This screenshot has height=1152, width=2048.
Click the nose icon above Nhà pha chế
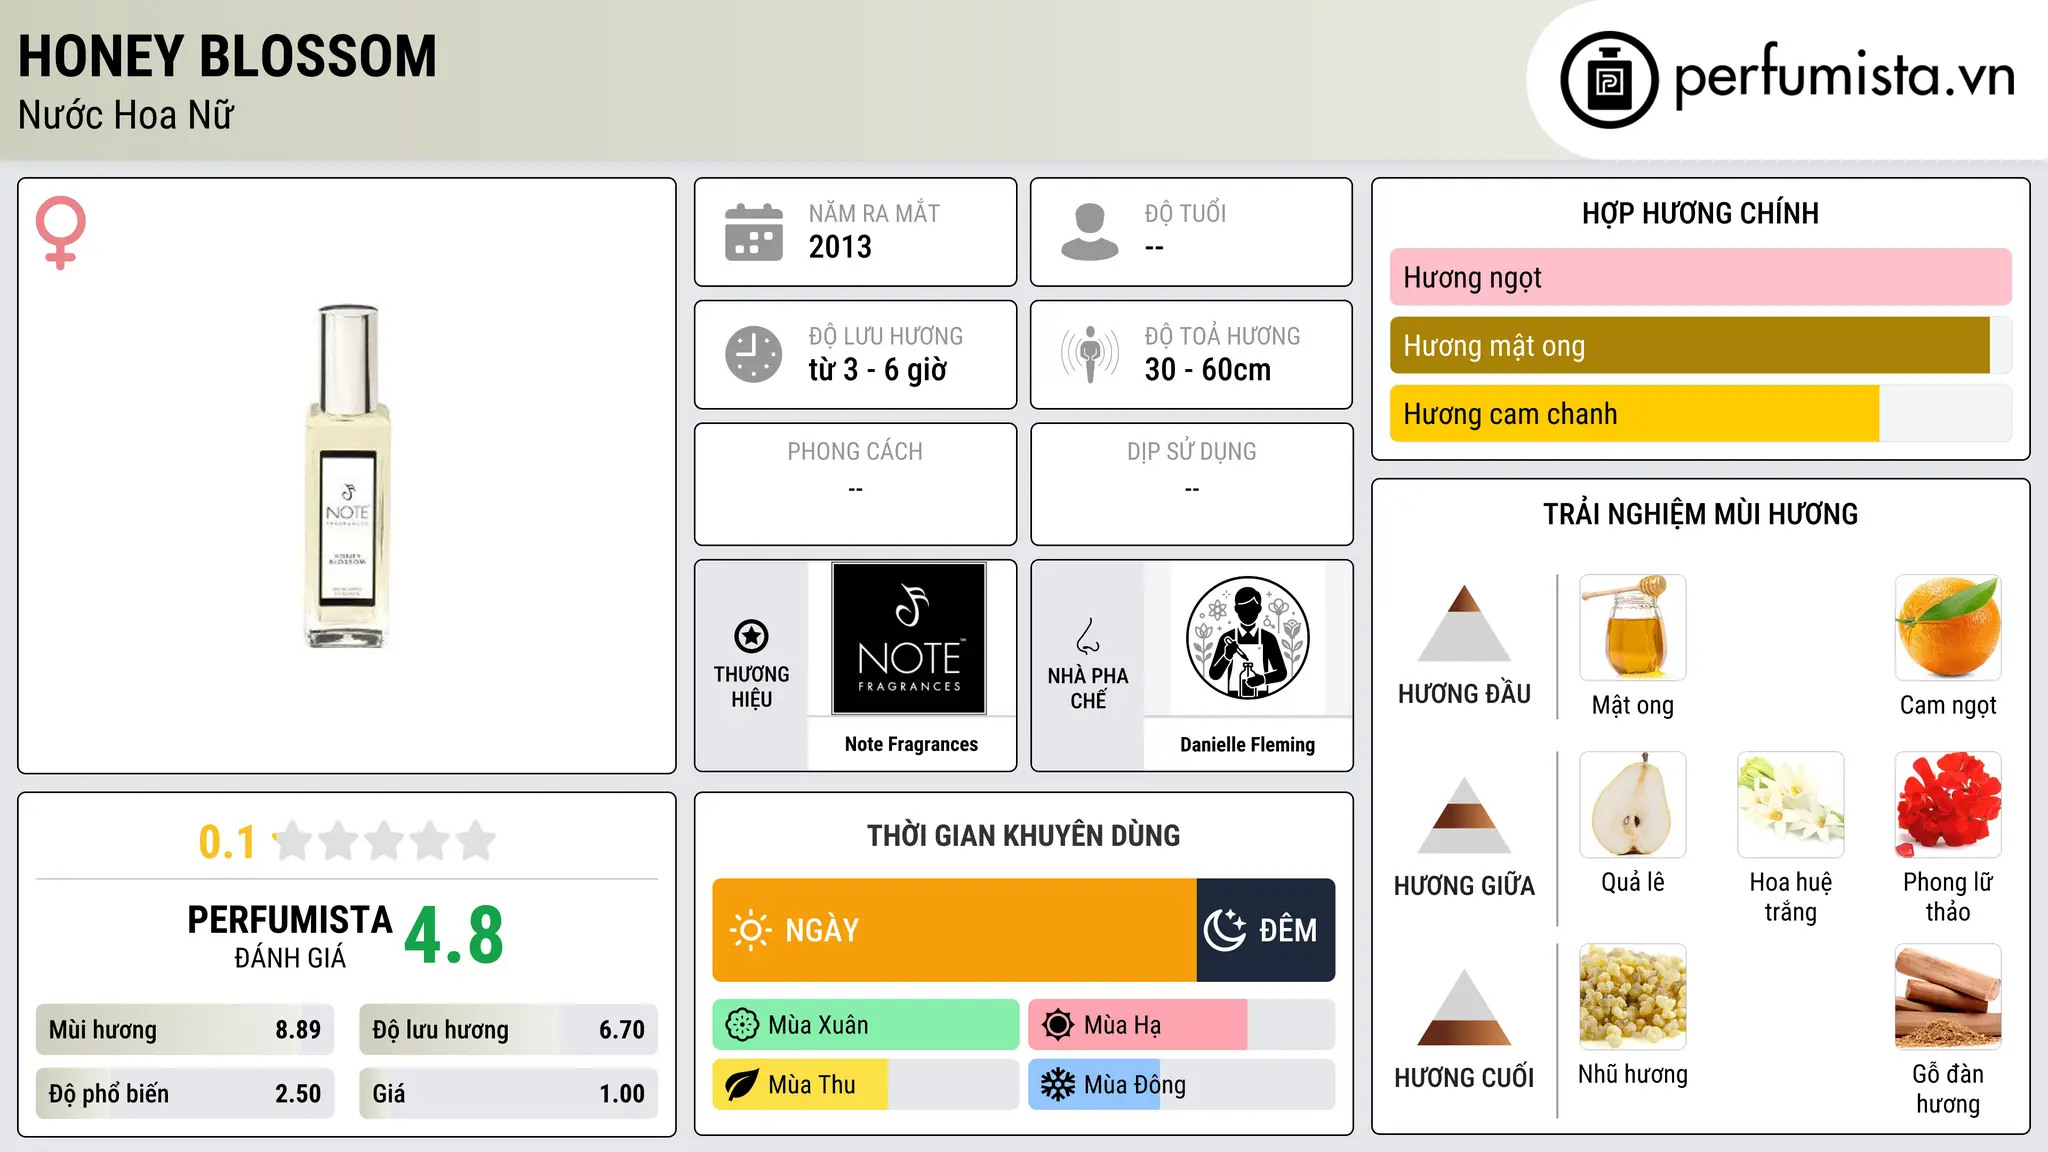click(x=1088, y=636)
